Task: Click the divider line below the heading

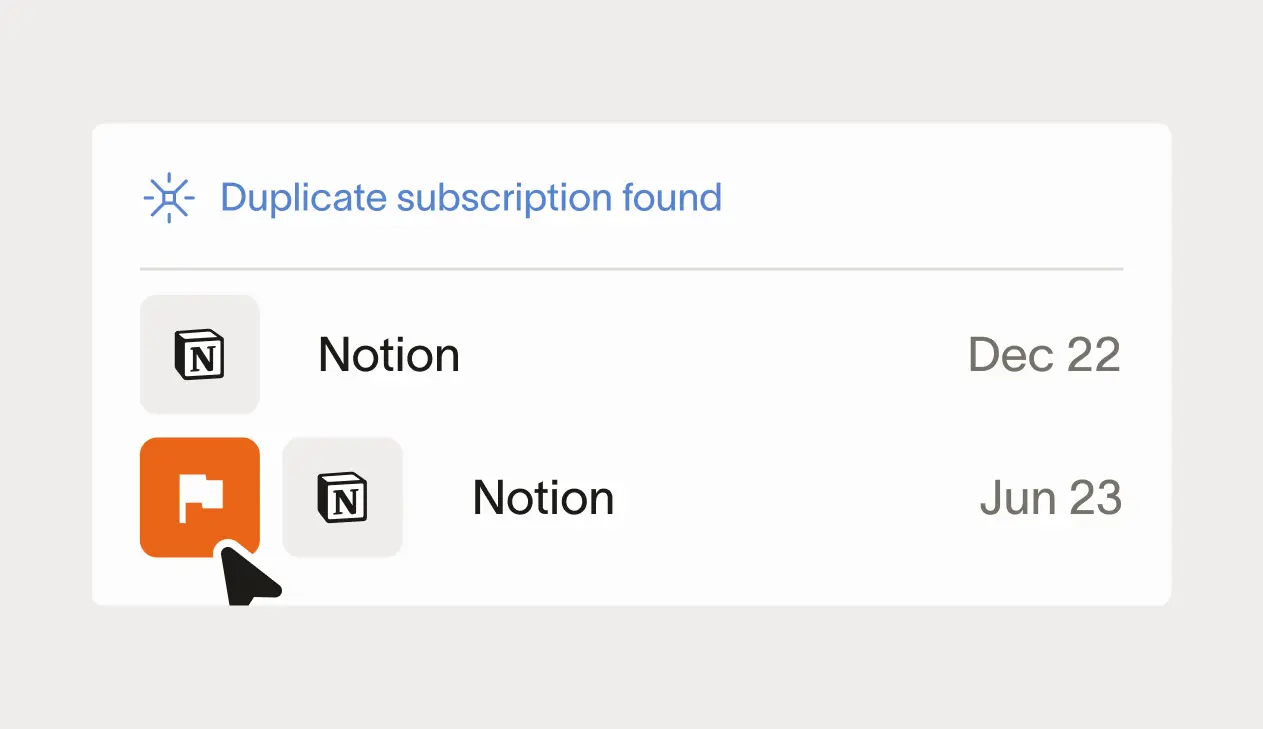Action: click(x=631, y=269)
